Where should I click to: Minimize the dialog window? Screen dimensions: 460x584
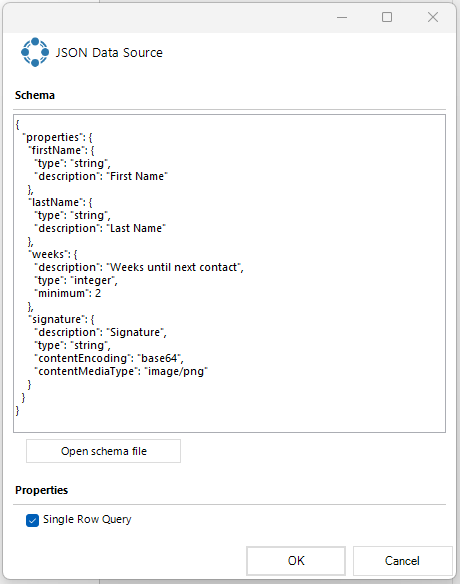[x=342, y=17]
